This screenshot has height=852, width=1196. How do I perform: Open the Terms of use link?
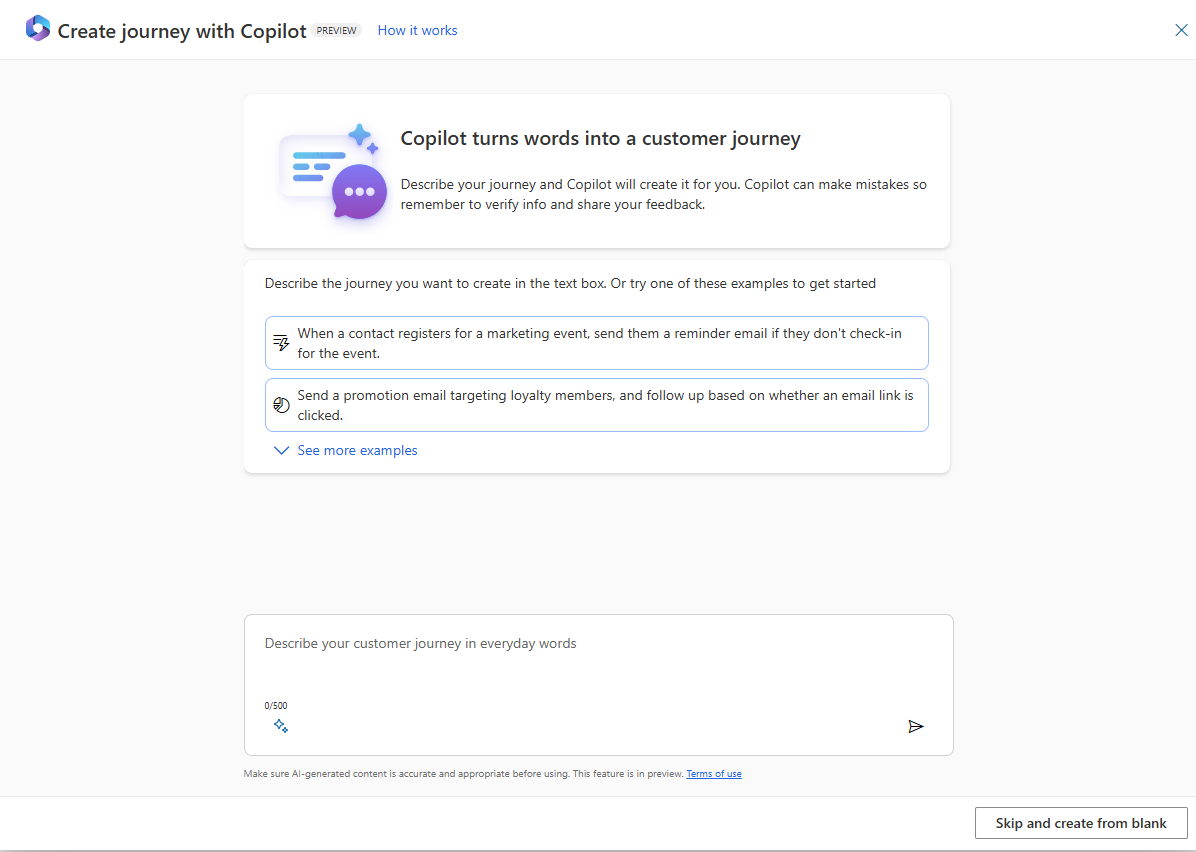(x=714, y=774)
